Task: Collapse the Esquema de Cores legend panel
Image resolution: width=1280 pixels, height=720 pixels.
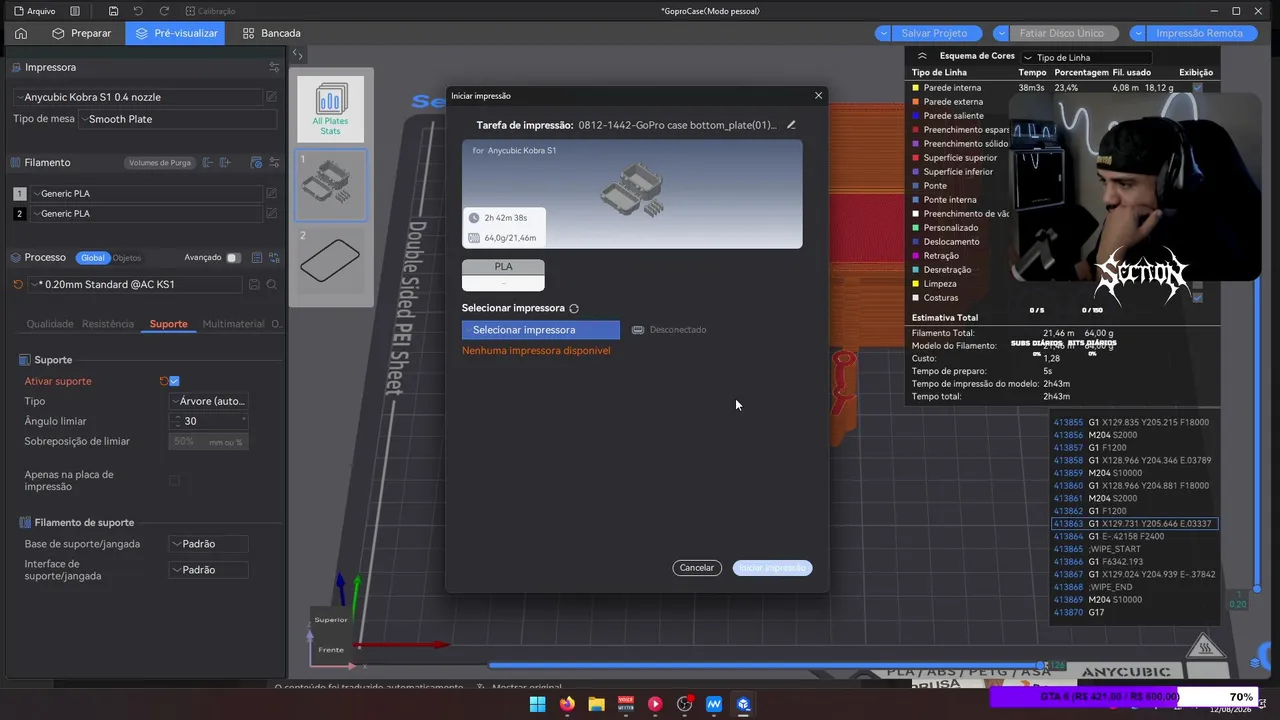Action: pos(922,56)
